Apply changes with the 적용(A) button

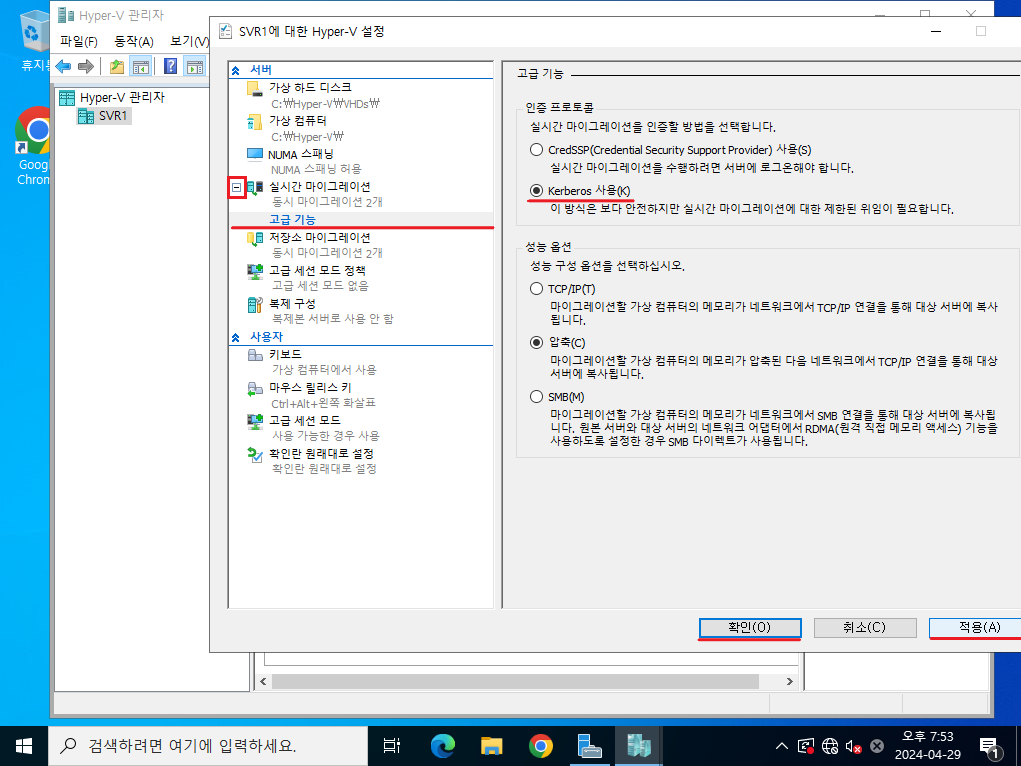pos(975,627)
